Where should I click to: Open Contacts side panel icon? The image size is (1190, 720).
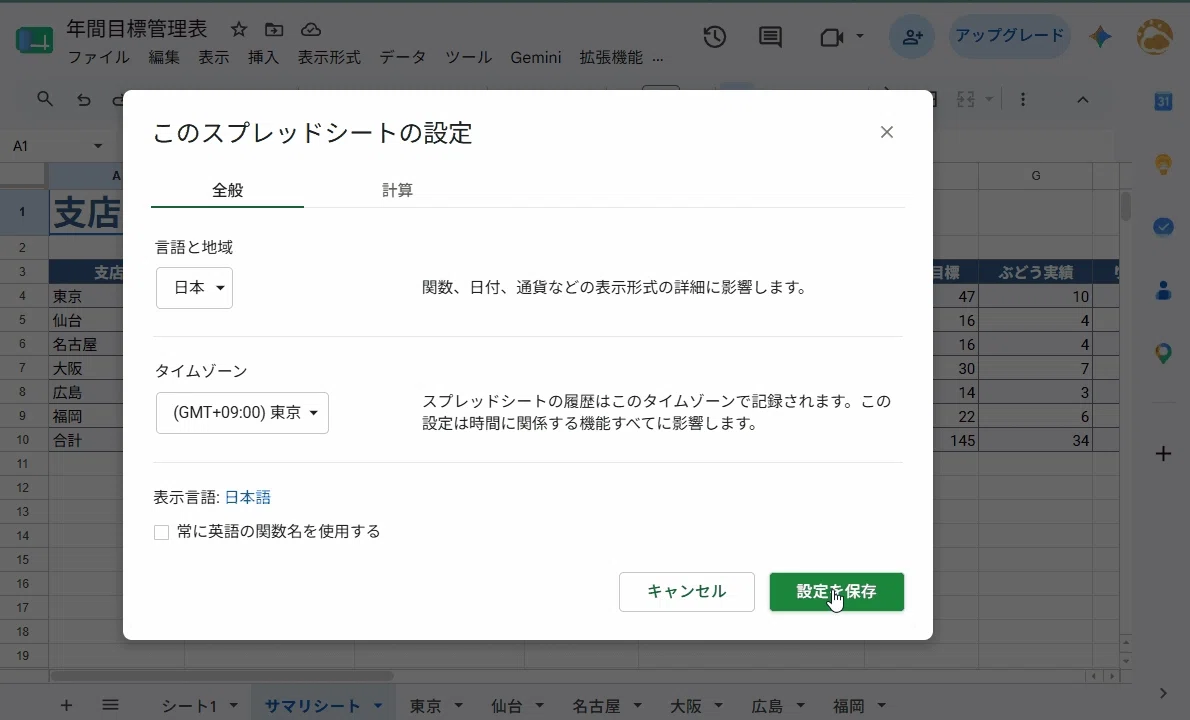[1163, 290]
